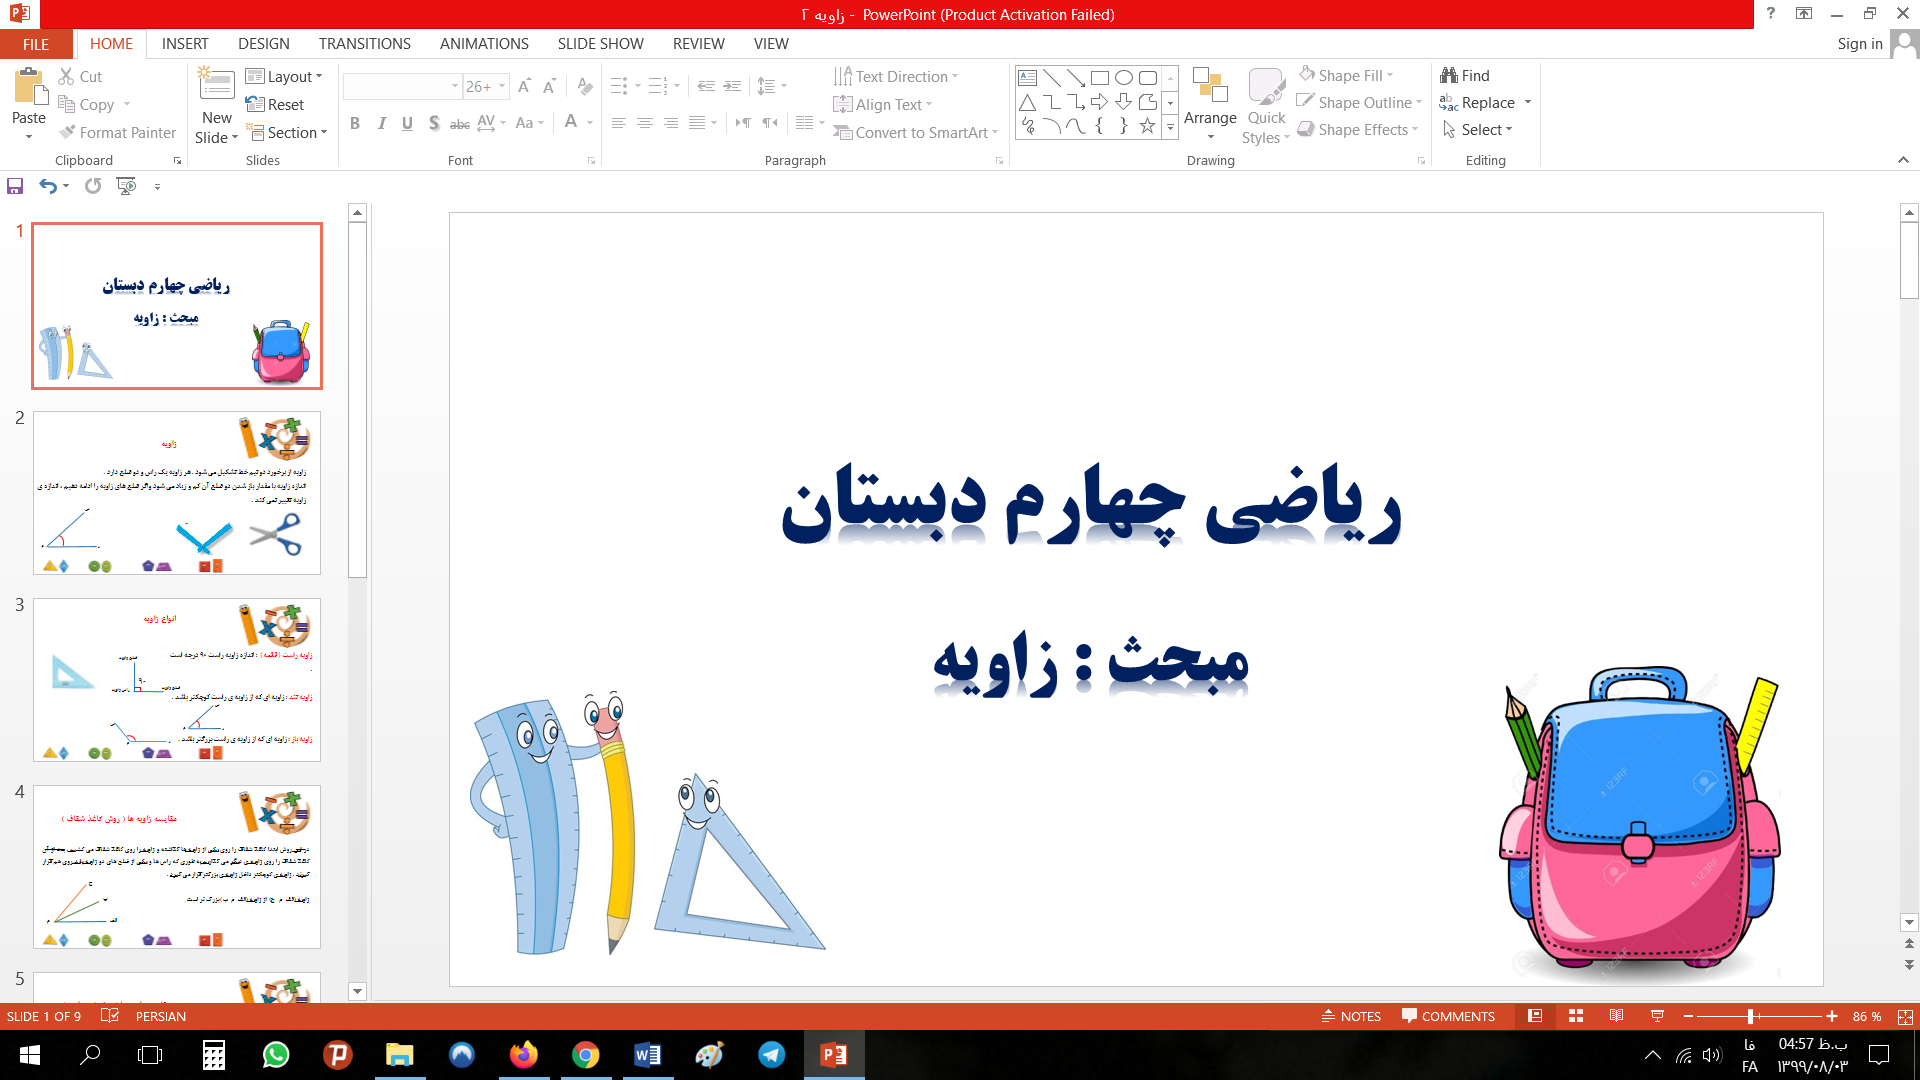Toggle the Notes pane
The width and height of the screenshot is (1920, 1080).
click(x=1351, y=1016)
